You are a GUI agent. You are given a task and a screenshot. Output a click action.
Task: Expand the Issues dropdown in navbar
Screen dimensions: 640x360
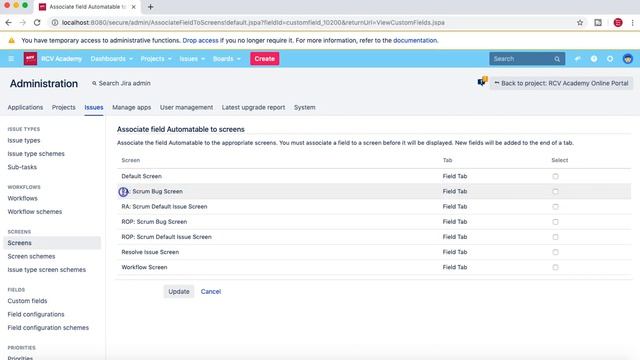(192, 59)
